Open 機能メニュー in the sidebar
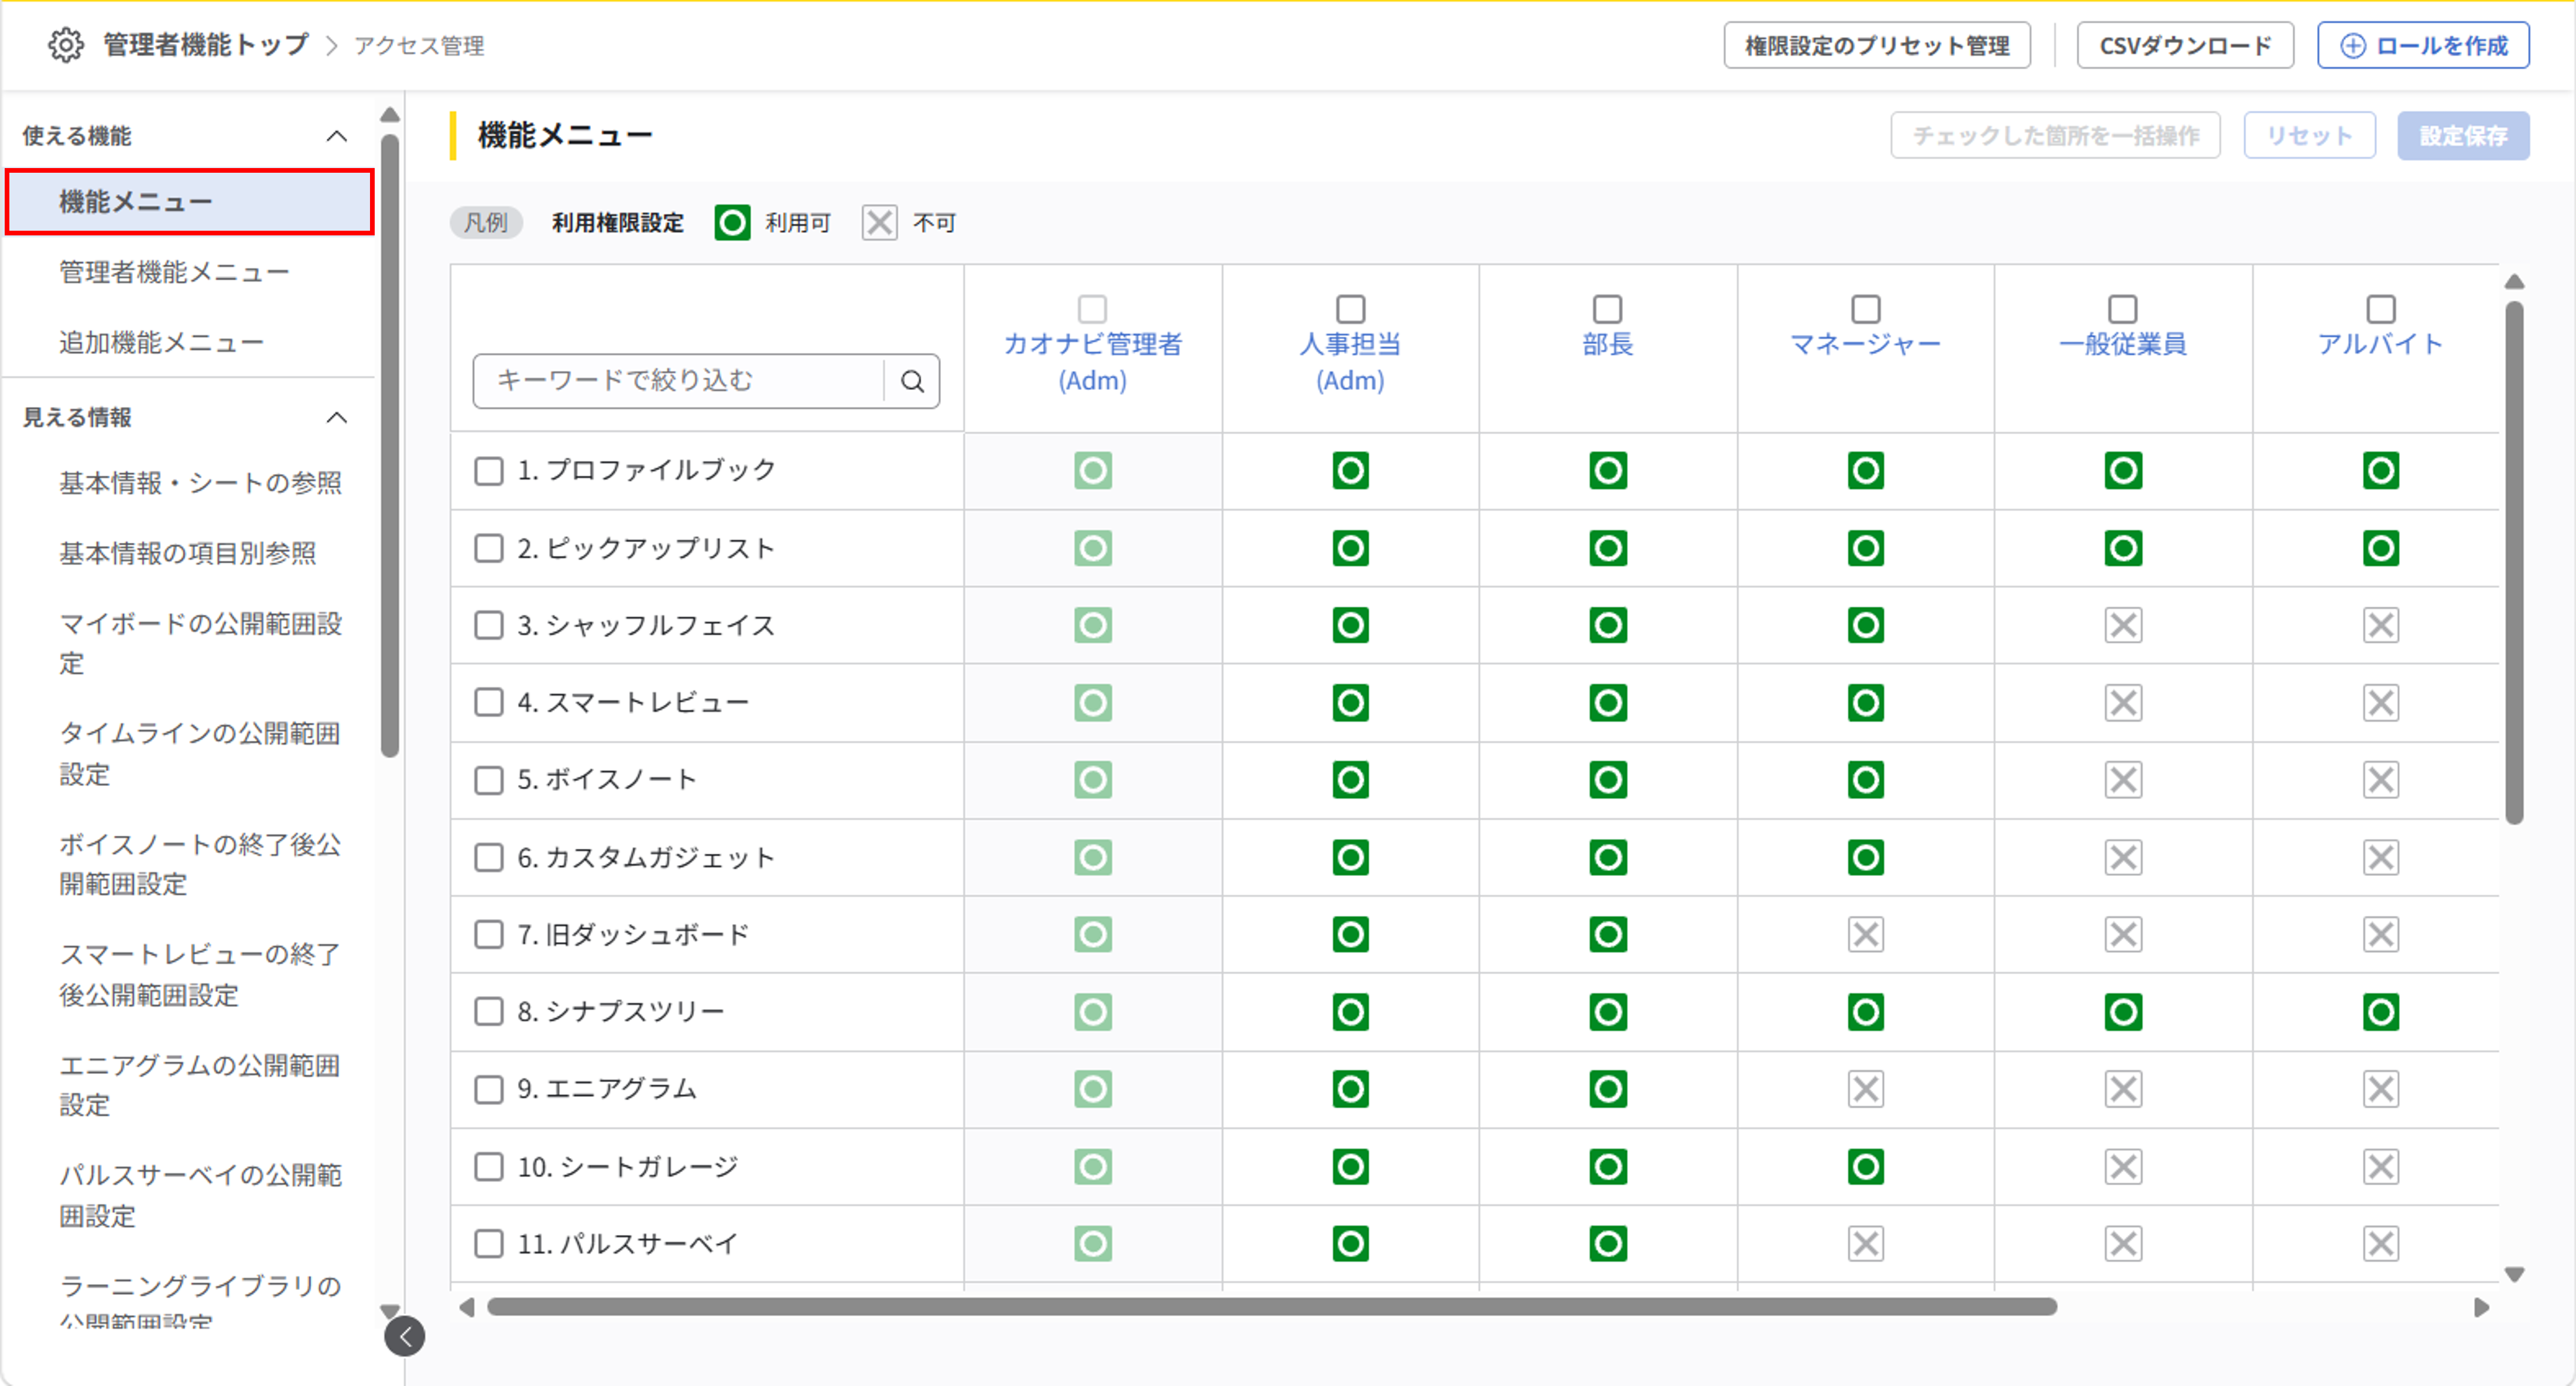The width and height of the screenshot is (2576, 1386). pyautogui.click(x=190, y=202)
